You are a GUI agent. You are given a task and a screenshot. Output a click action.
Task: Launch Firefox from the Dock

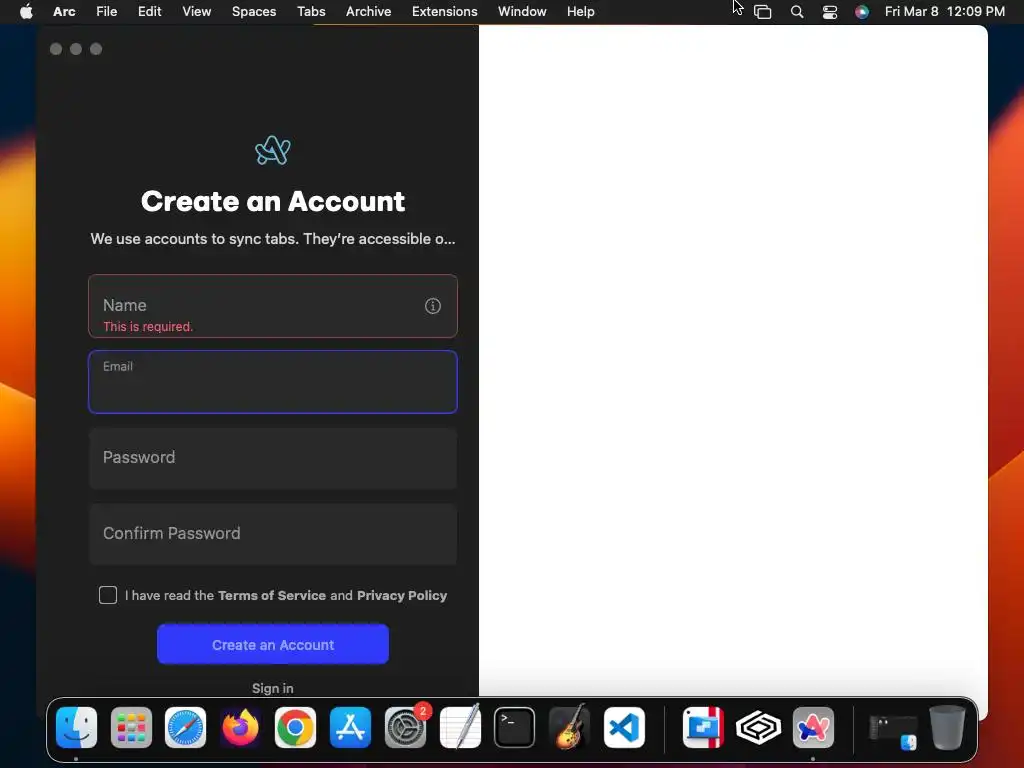[240, 728]
